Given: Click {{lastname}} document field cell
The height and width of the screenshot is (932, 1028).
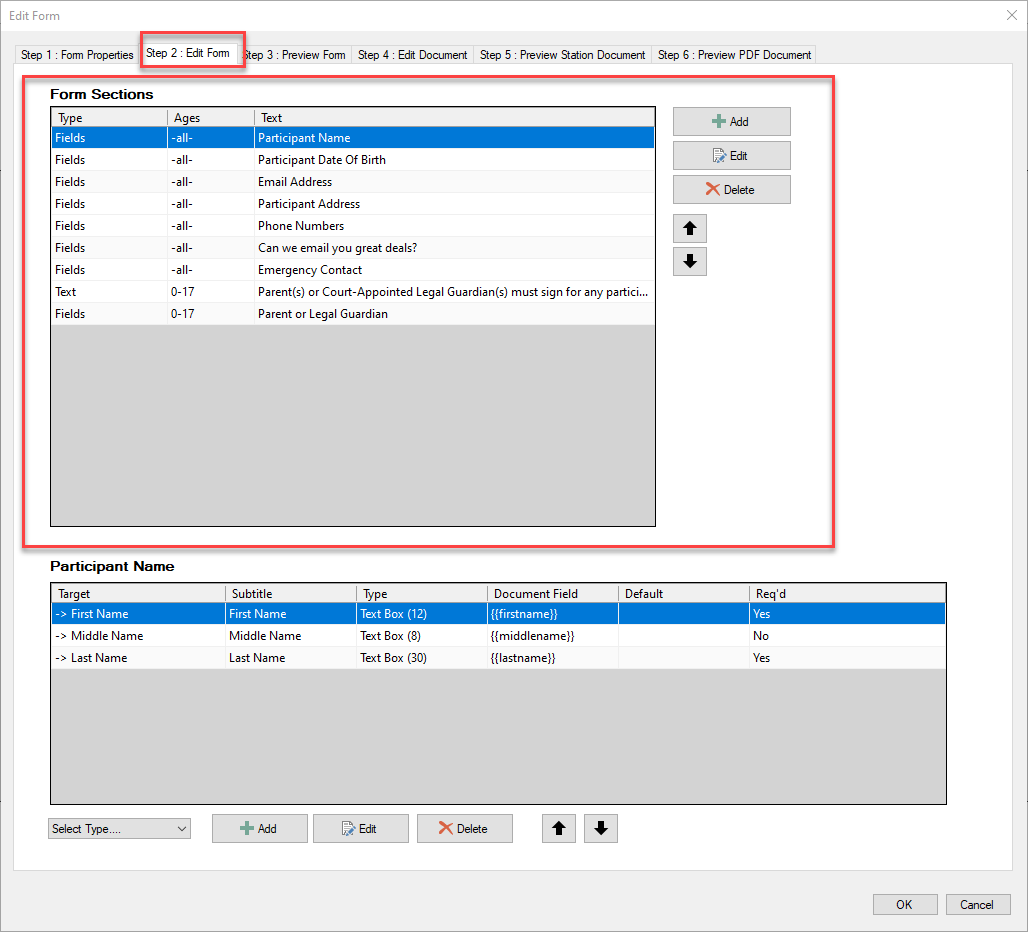Looking at the screenshot, I should tap(553, 657).
